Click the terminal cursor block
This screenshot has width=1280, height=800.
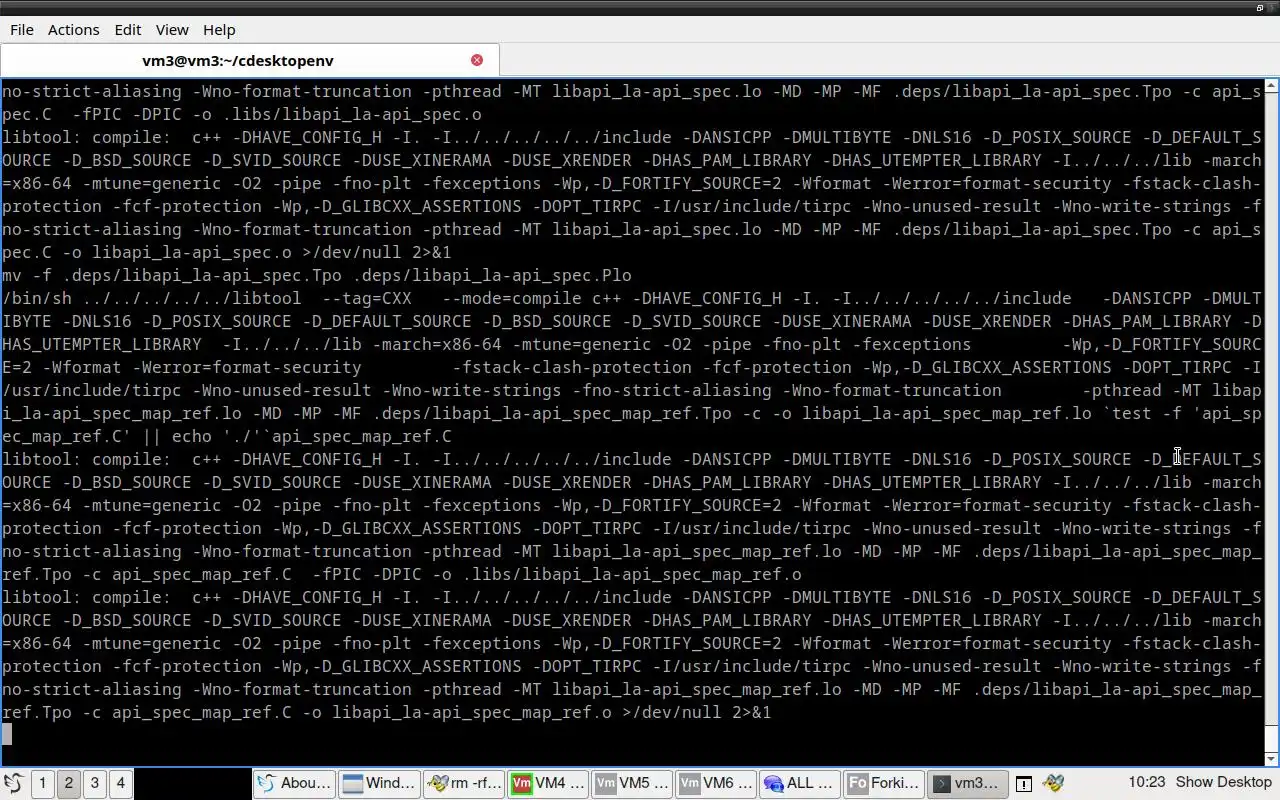[x=7, y=735]
